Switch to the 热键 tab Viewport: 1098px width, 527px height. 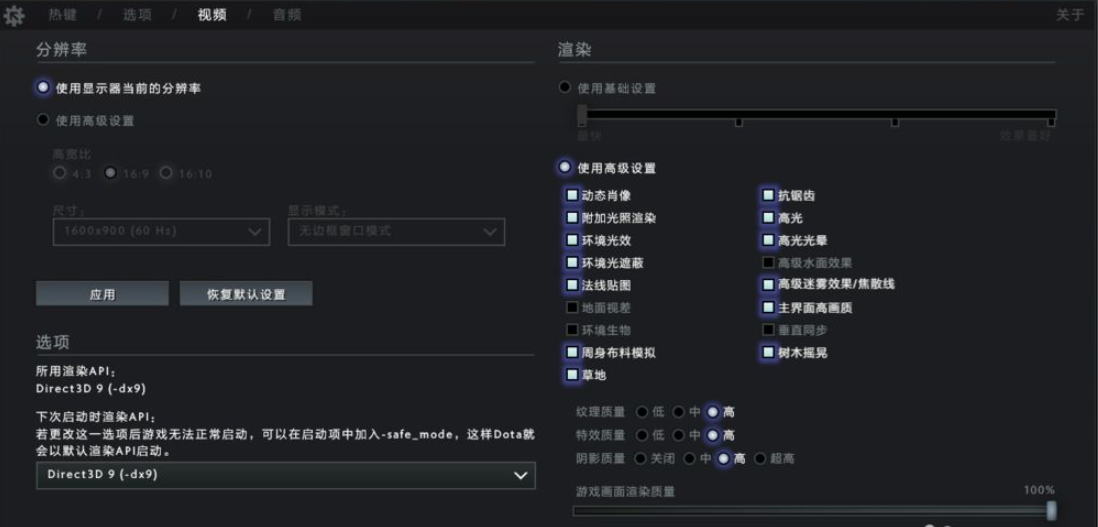click(62, 15)
